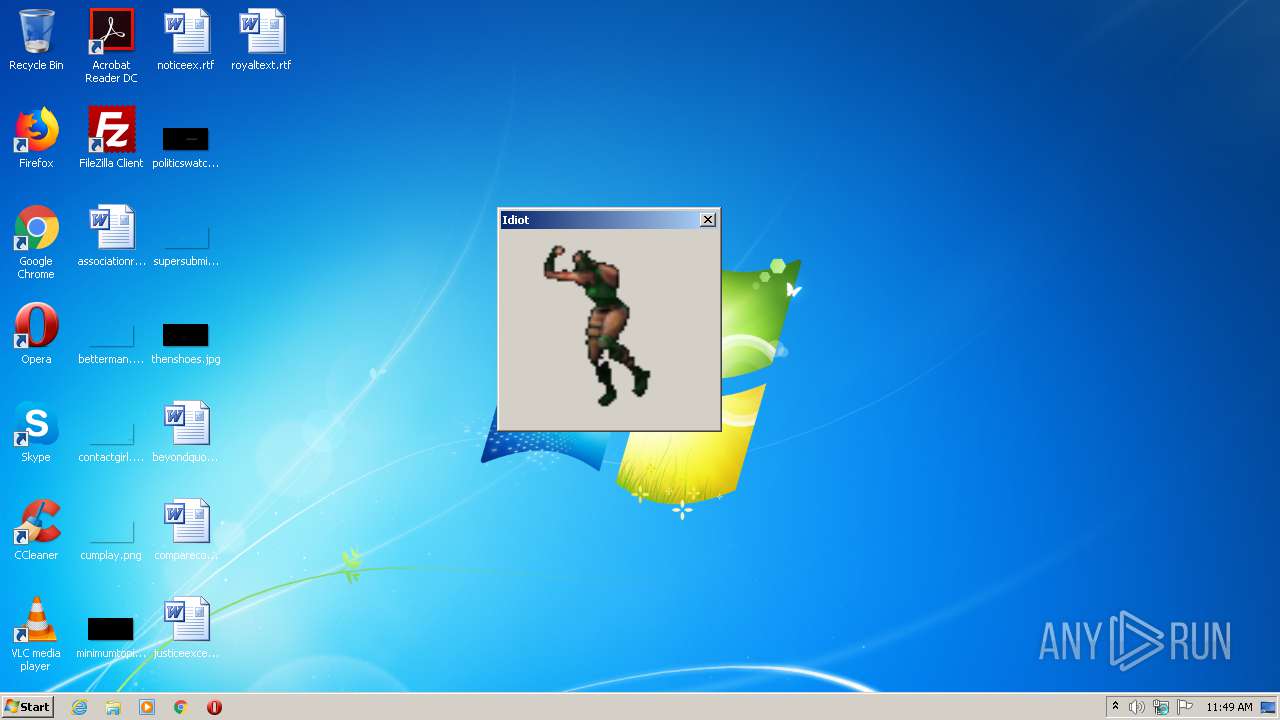Select associationr... Word document

pos(111,236)
